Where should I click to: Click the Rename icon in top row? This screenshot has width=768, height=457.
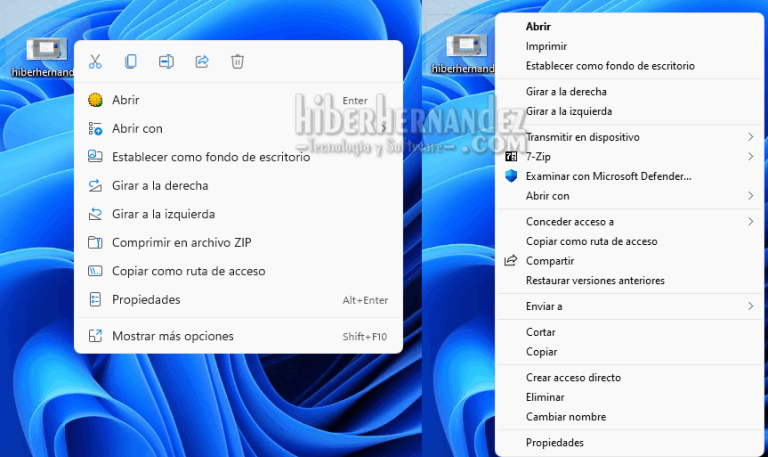(166, 62)
